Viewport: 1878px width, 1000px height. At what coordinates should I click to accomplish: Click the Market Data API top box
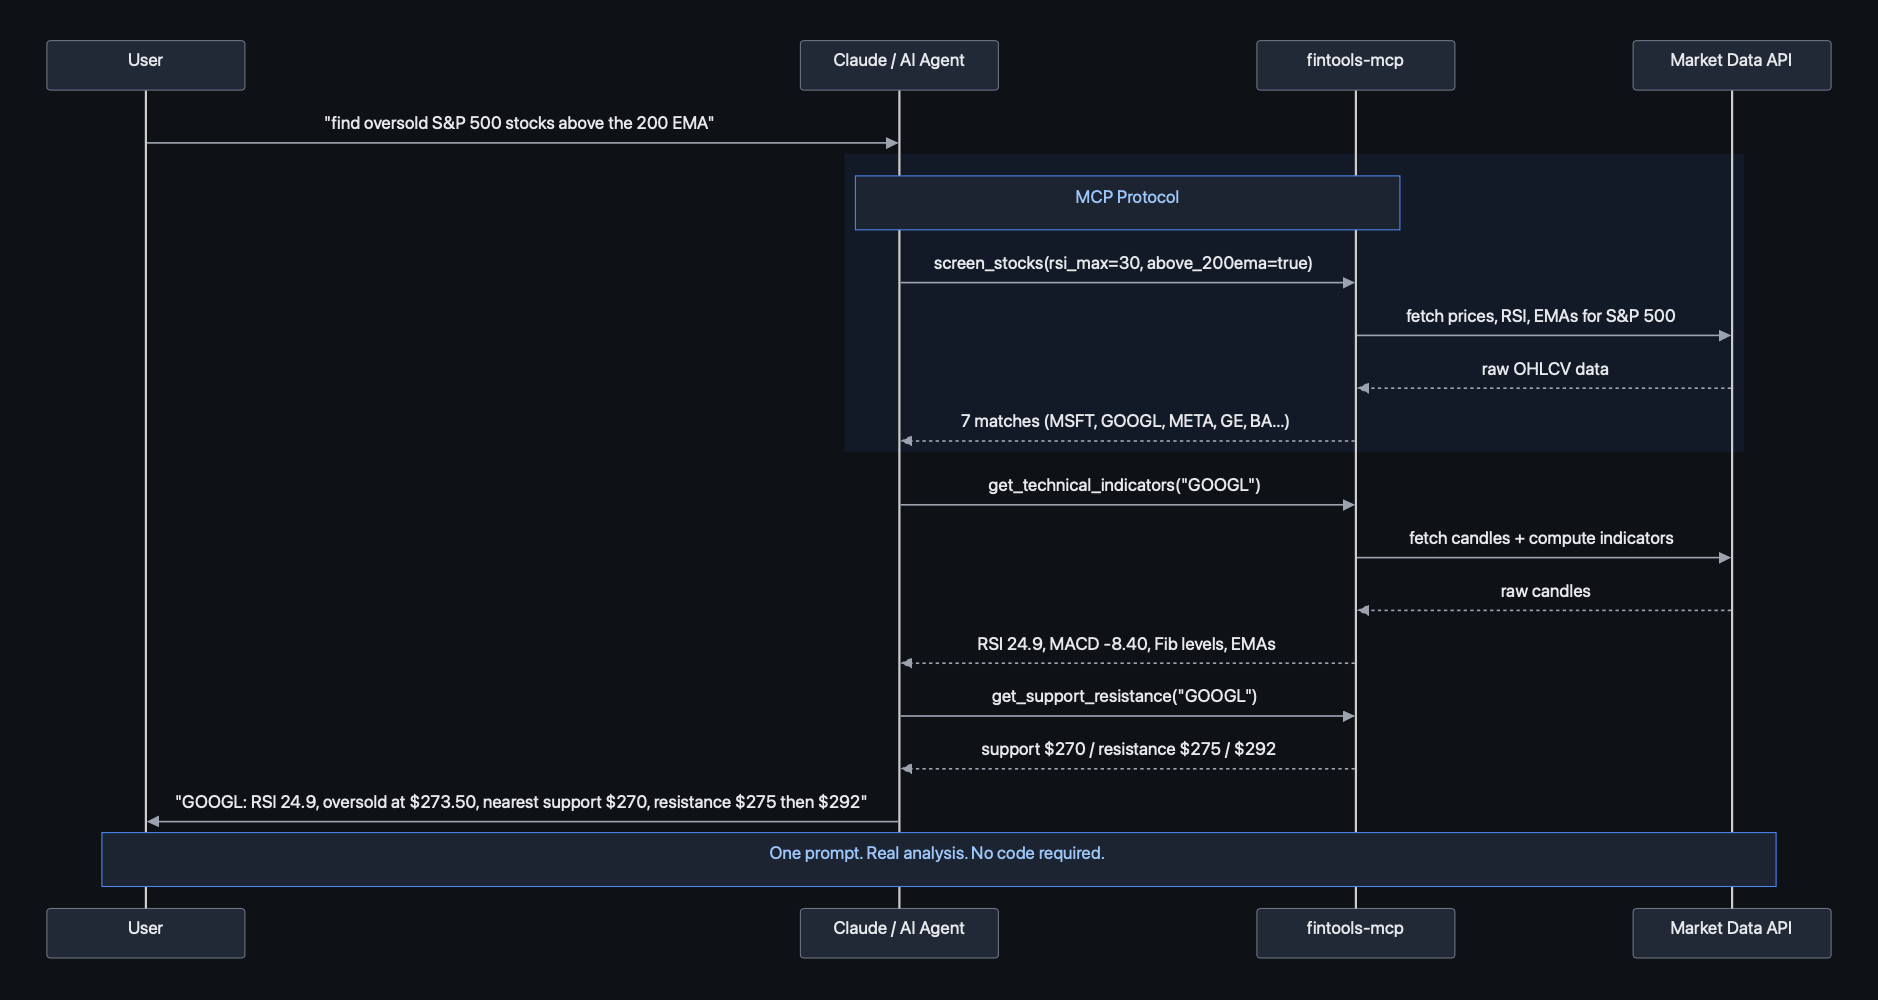tap(1731, 64)
